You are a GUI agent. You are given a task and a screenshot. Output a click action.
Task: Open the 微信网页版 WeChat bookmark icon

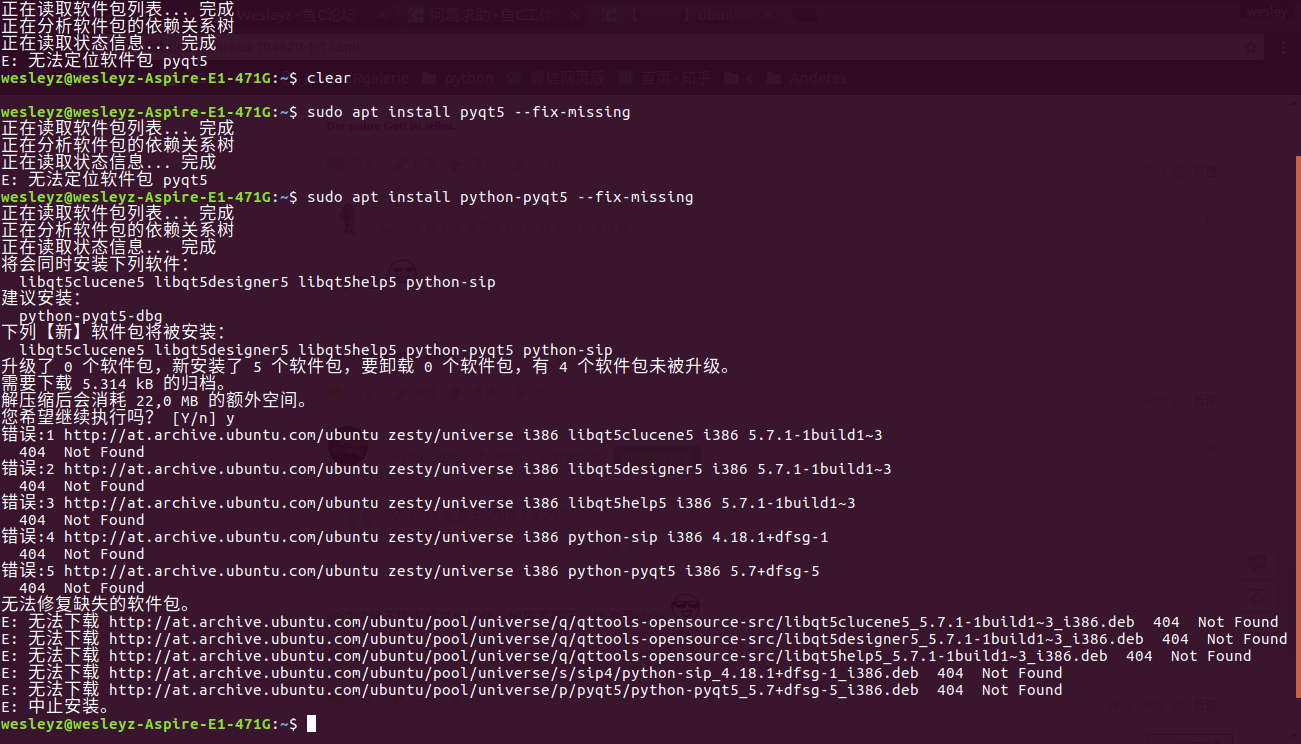point(513,77)
